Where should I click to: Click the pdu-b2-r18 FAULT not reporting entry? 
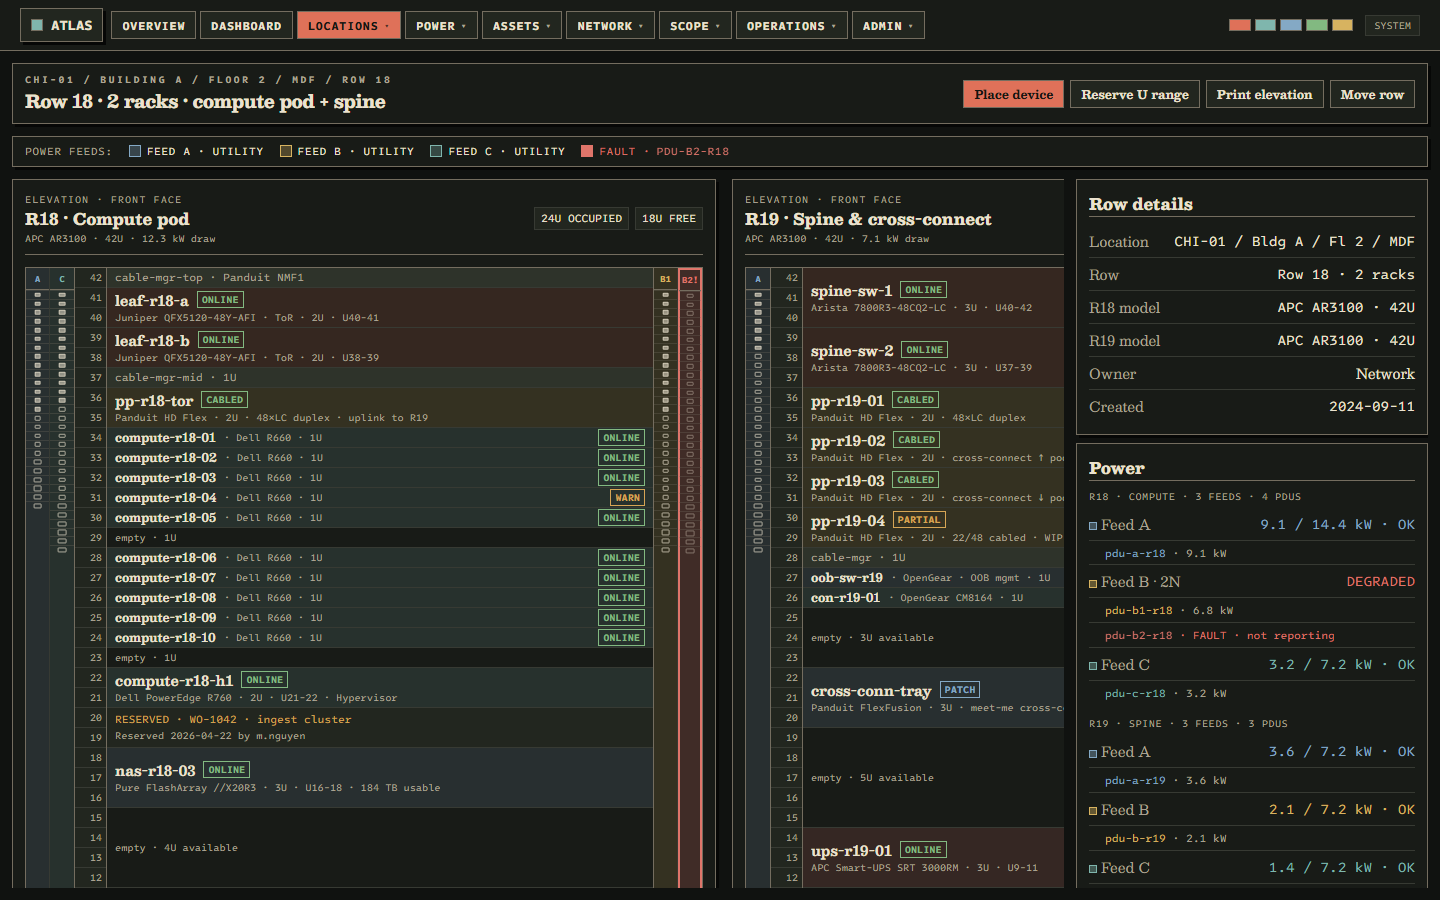coord(1252,636)
